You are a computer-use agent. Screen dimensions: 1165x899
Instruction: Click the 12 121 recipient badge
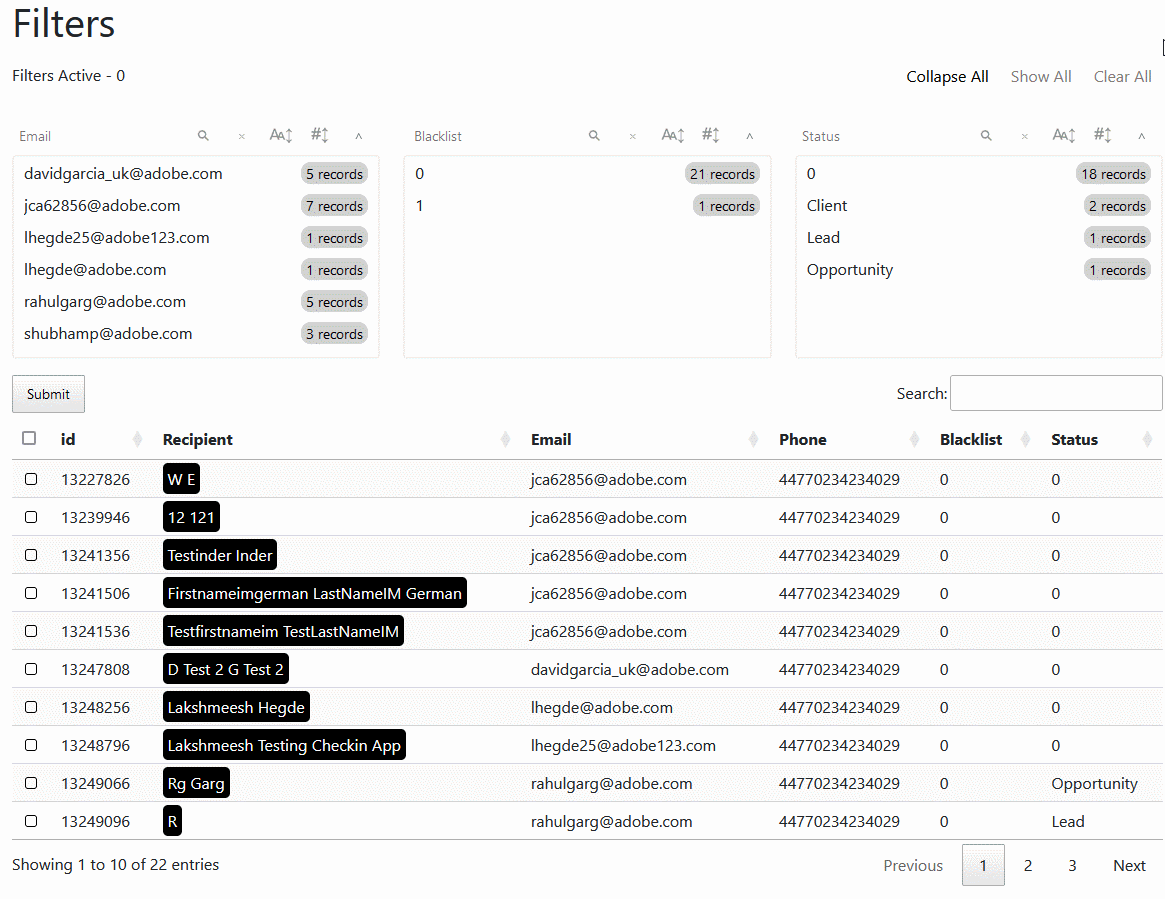pyautogui.click(x=191, y=517)
